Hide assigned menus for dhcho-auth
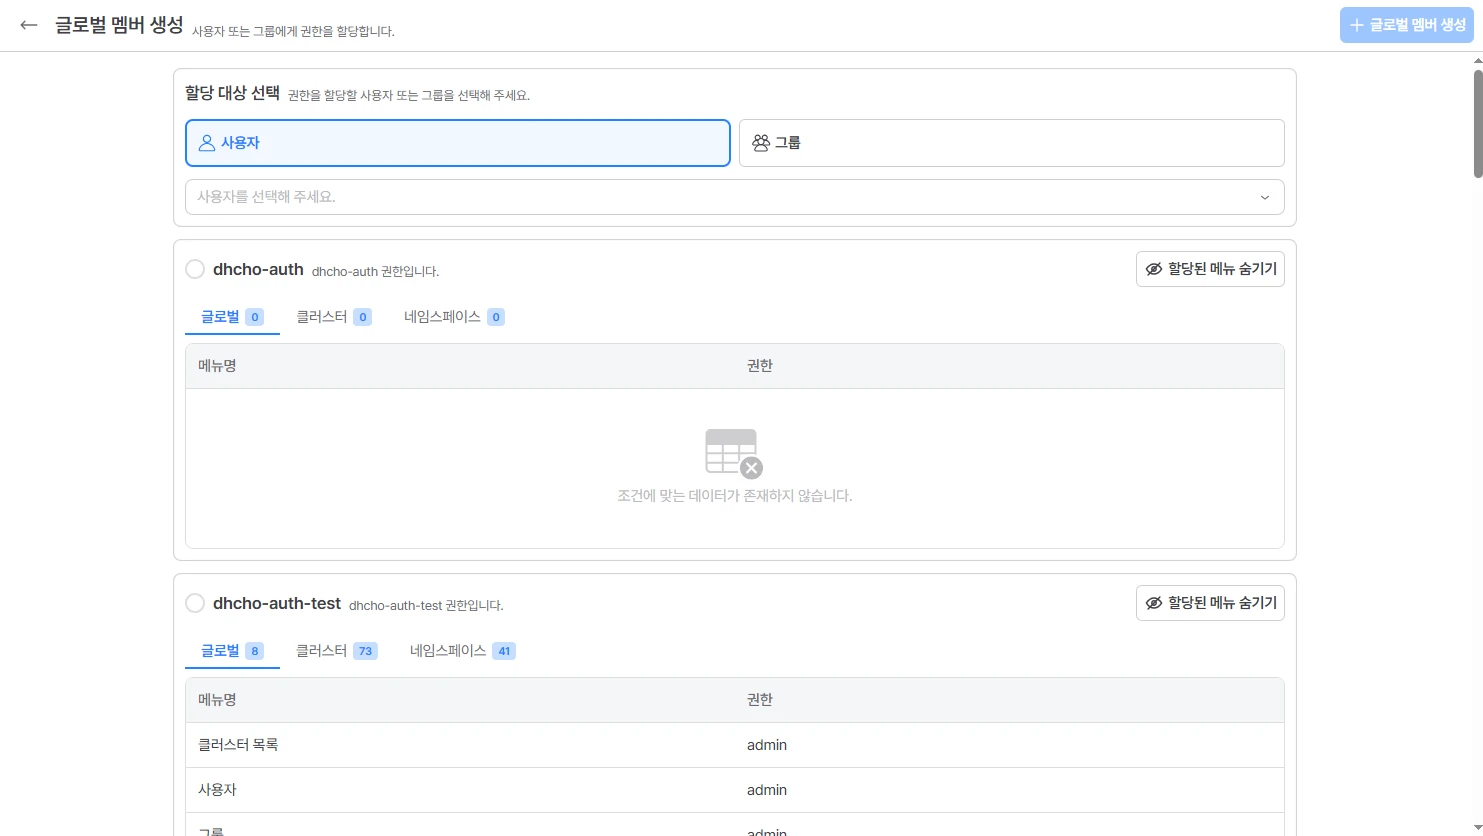This screenshot has width=1483, height=836. pos(1210,269)
